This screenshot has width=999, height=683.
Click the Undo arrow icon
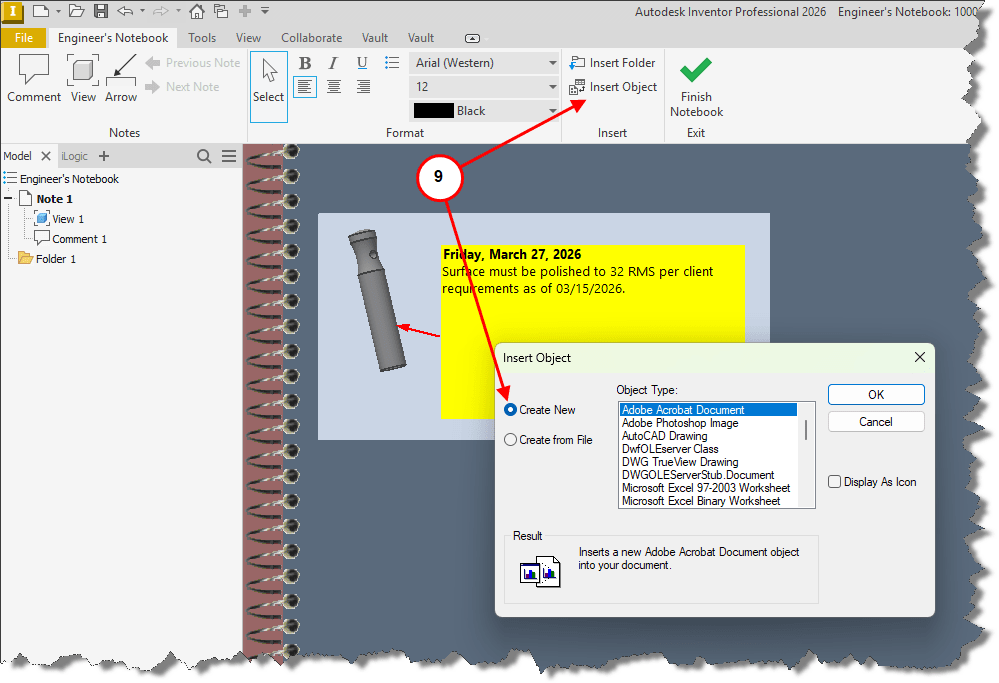[125, 11]
